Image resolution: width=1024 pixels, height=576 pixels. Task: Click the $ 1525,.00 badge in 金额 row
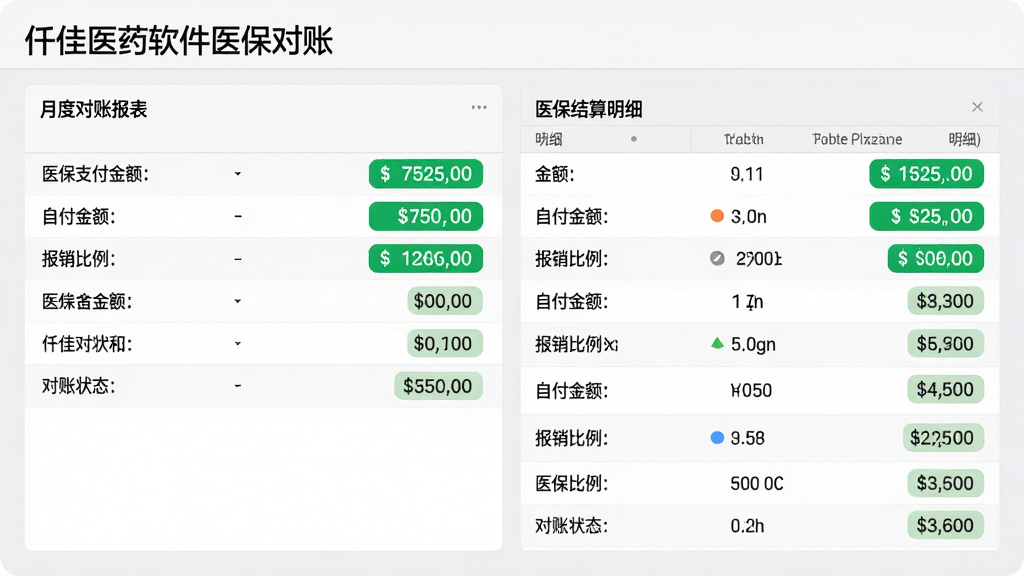(x=926, y=174)
